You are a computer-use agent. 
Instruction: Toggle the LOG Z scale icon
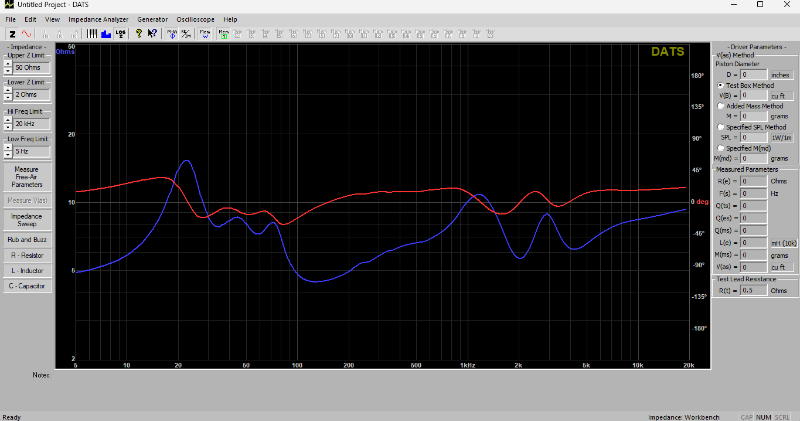pos(120,34)
